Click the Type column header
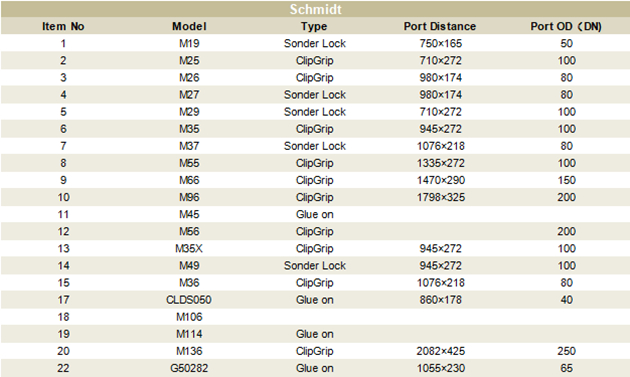 point(314,27)
